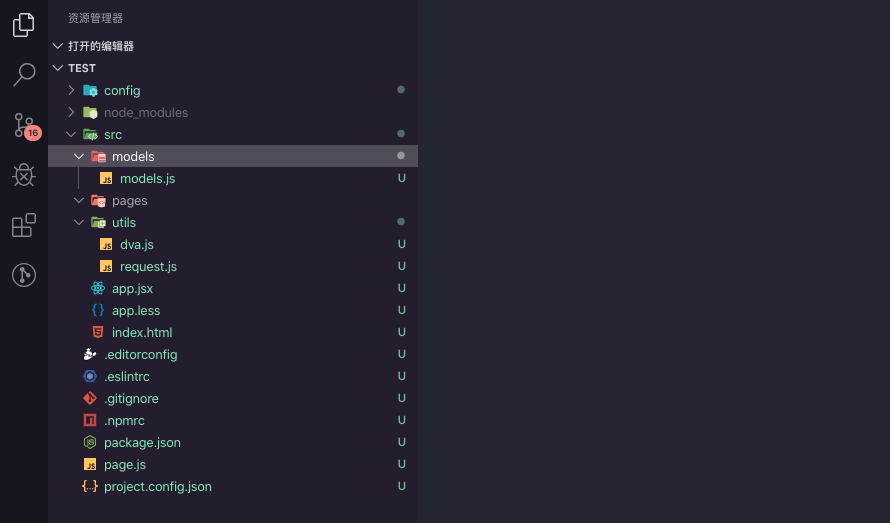Click the models folder red icon
Image resolution: width=890 pixels, height=523 pixels.
pyautogui.click(x=98, y=156)
